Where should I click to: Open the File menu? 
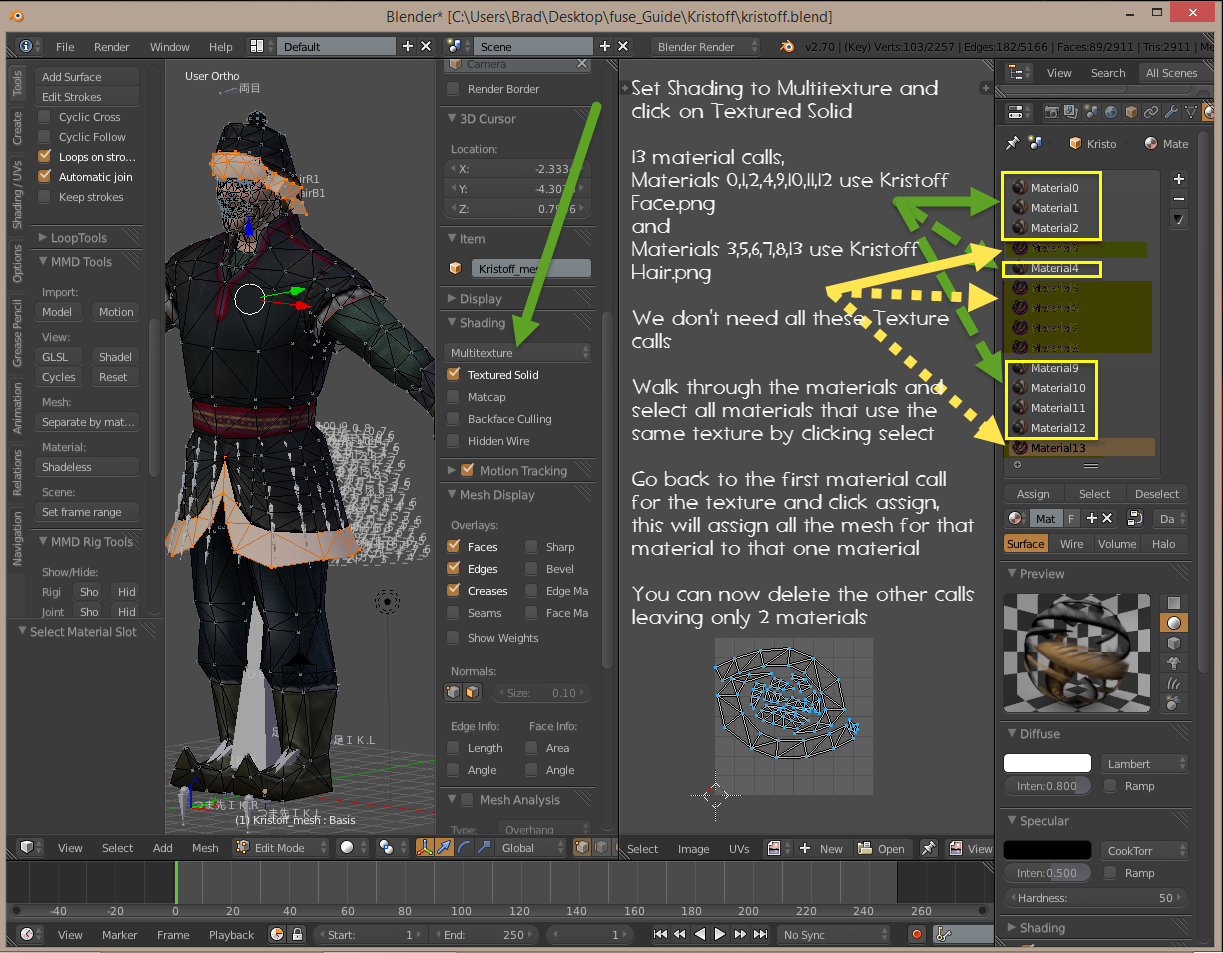tap(65, 47)
